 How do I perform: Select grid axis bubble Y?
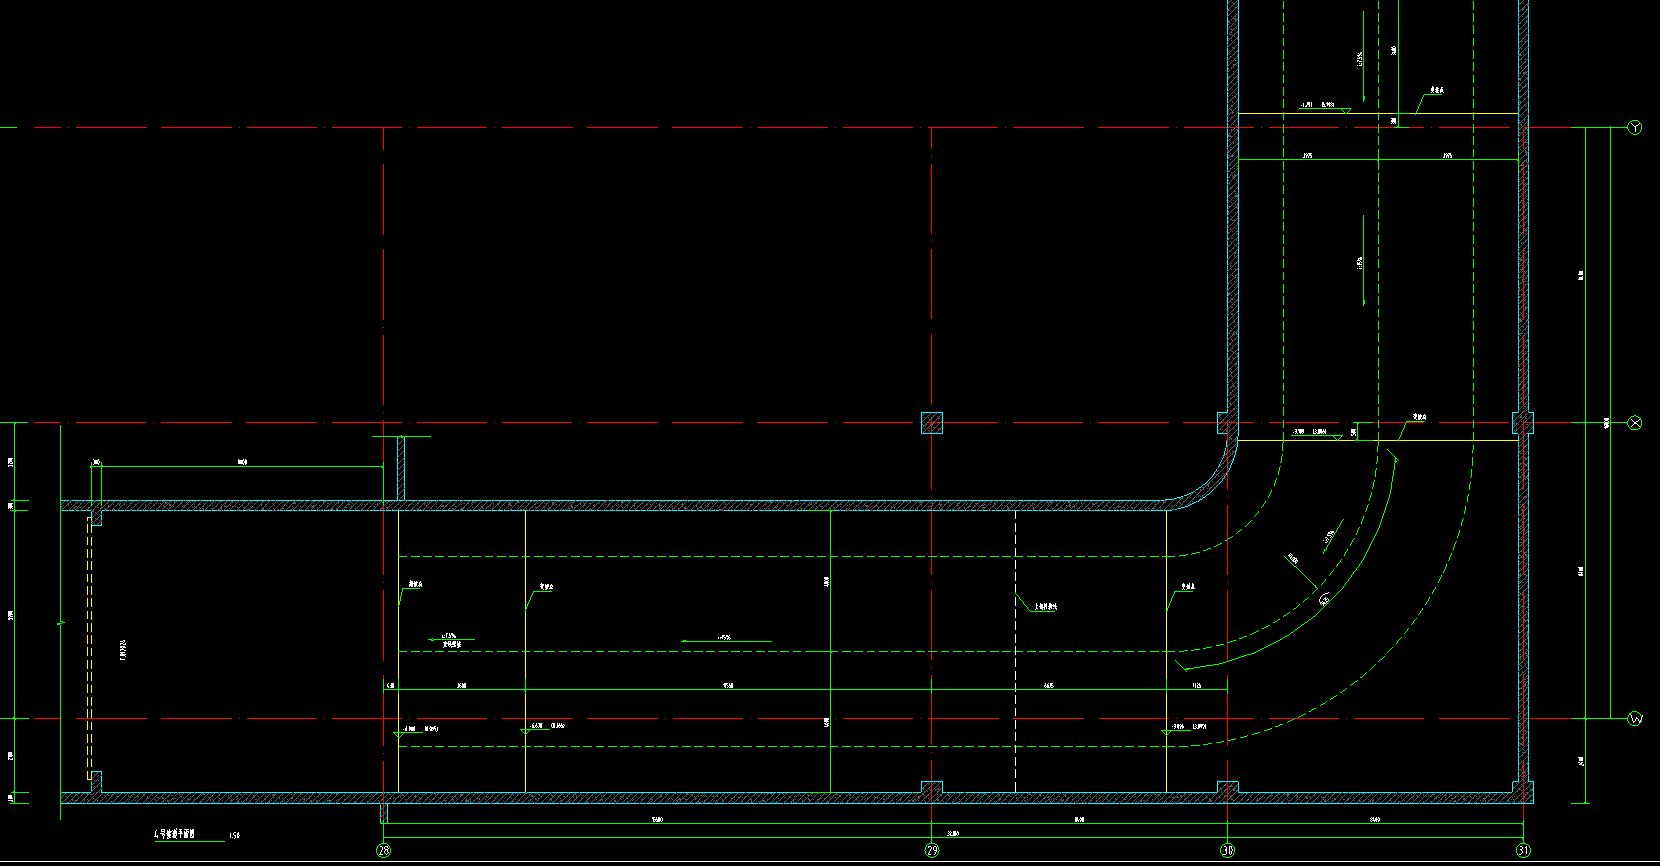pyautogui.click(x=1635, y=127)
